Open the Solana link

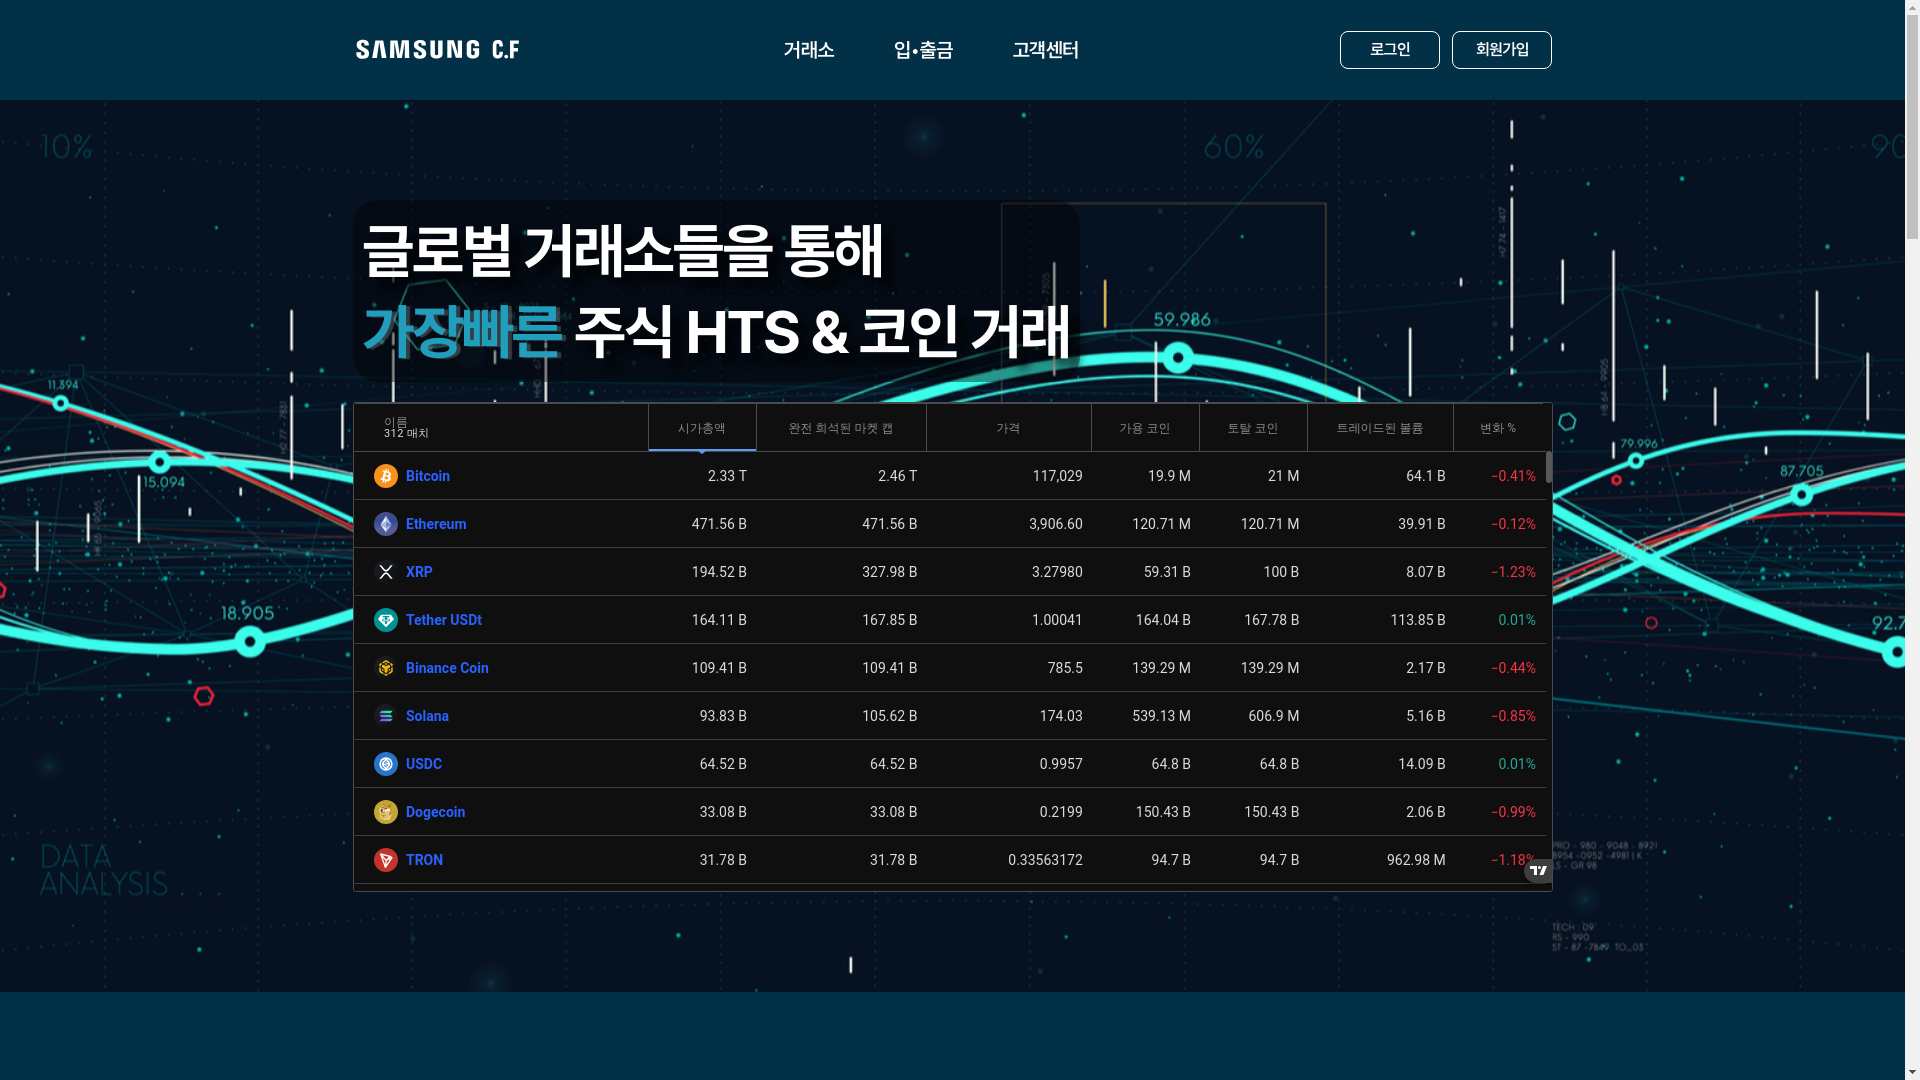pyautogui.click(x=427, y=716)
